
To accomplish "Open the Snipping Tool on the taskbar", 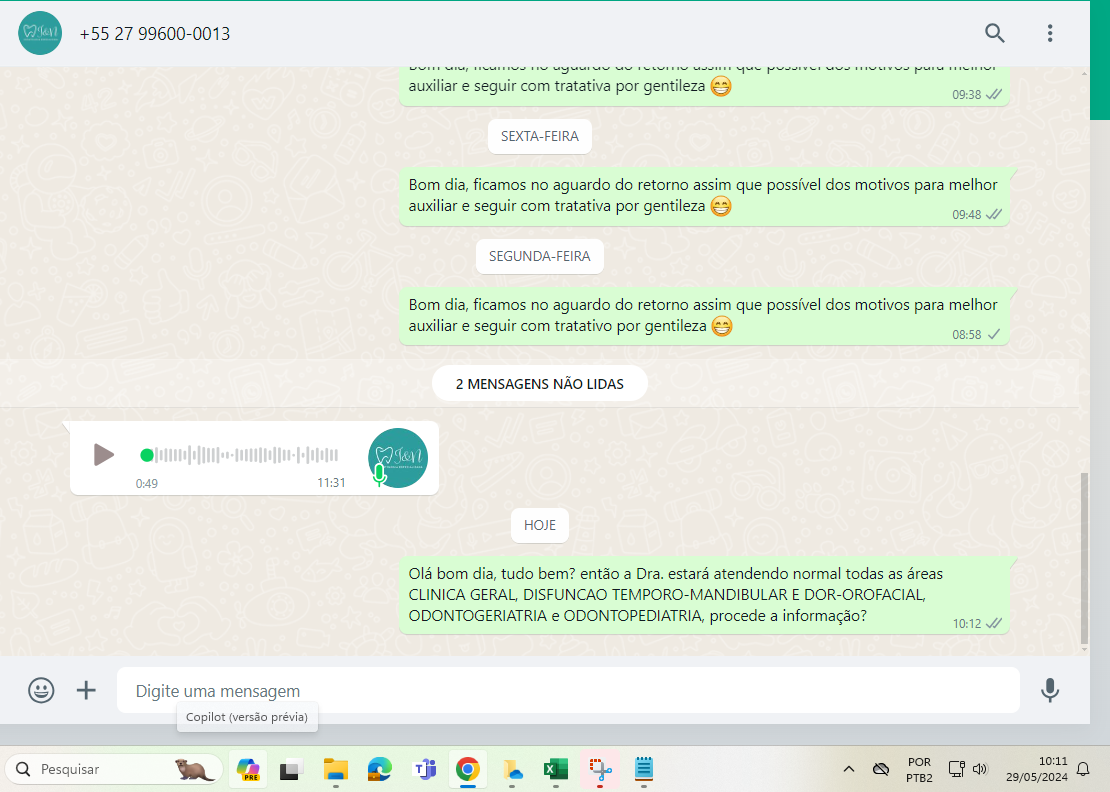I will [x=600, y=769].
